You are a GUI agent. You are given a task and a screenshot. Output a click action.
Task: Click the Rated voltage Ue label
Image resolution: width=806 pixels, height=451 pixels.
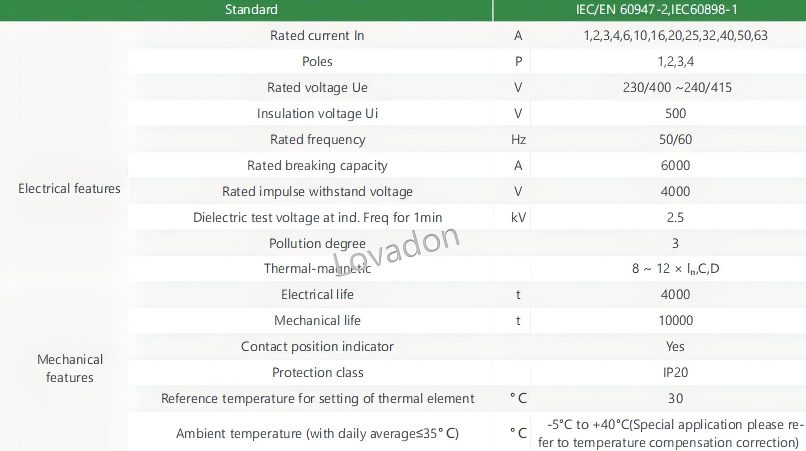coord(317,87)
